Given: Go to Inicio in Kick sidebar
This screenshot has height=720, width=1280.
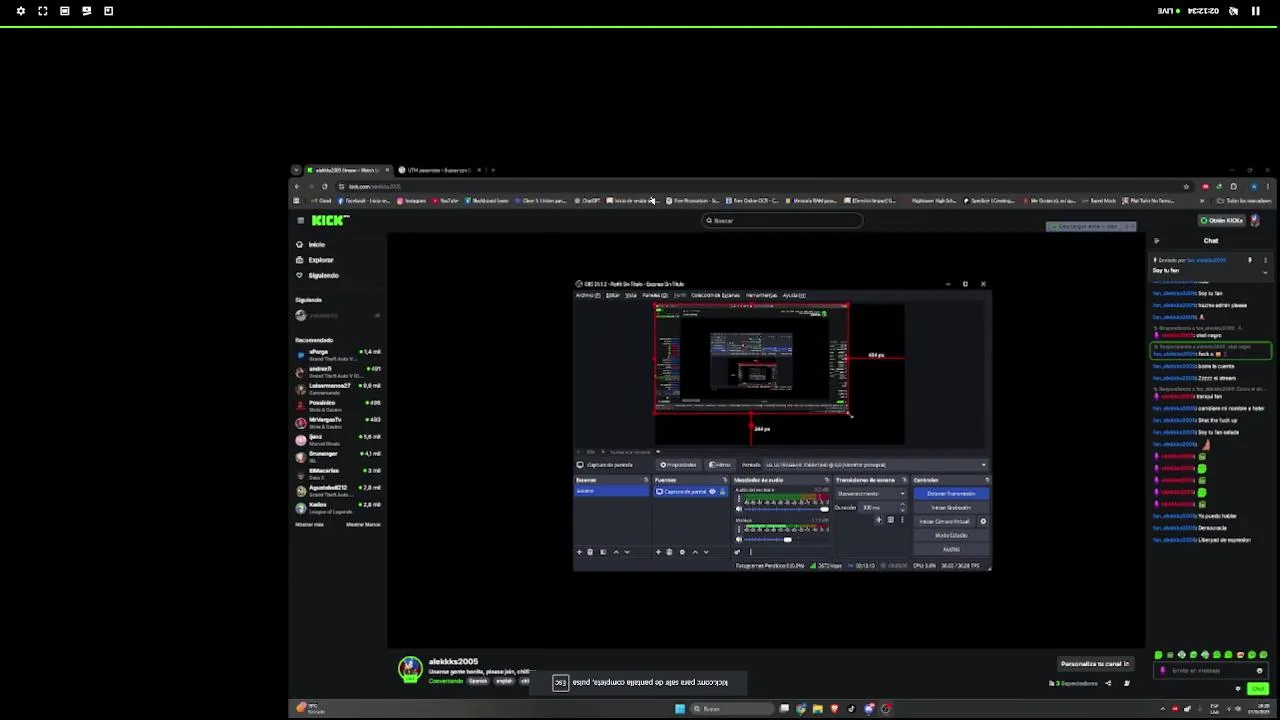Looking at the screenshot, I should 316,244.
